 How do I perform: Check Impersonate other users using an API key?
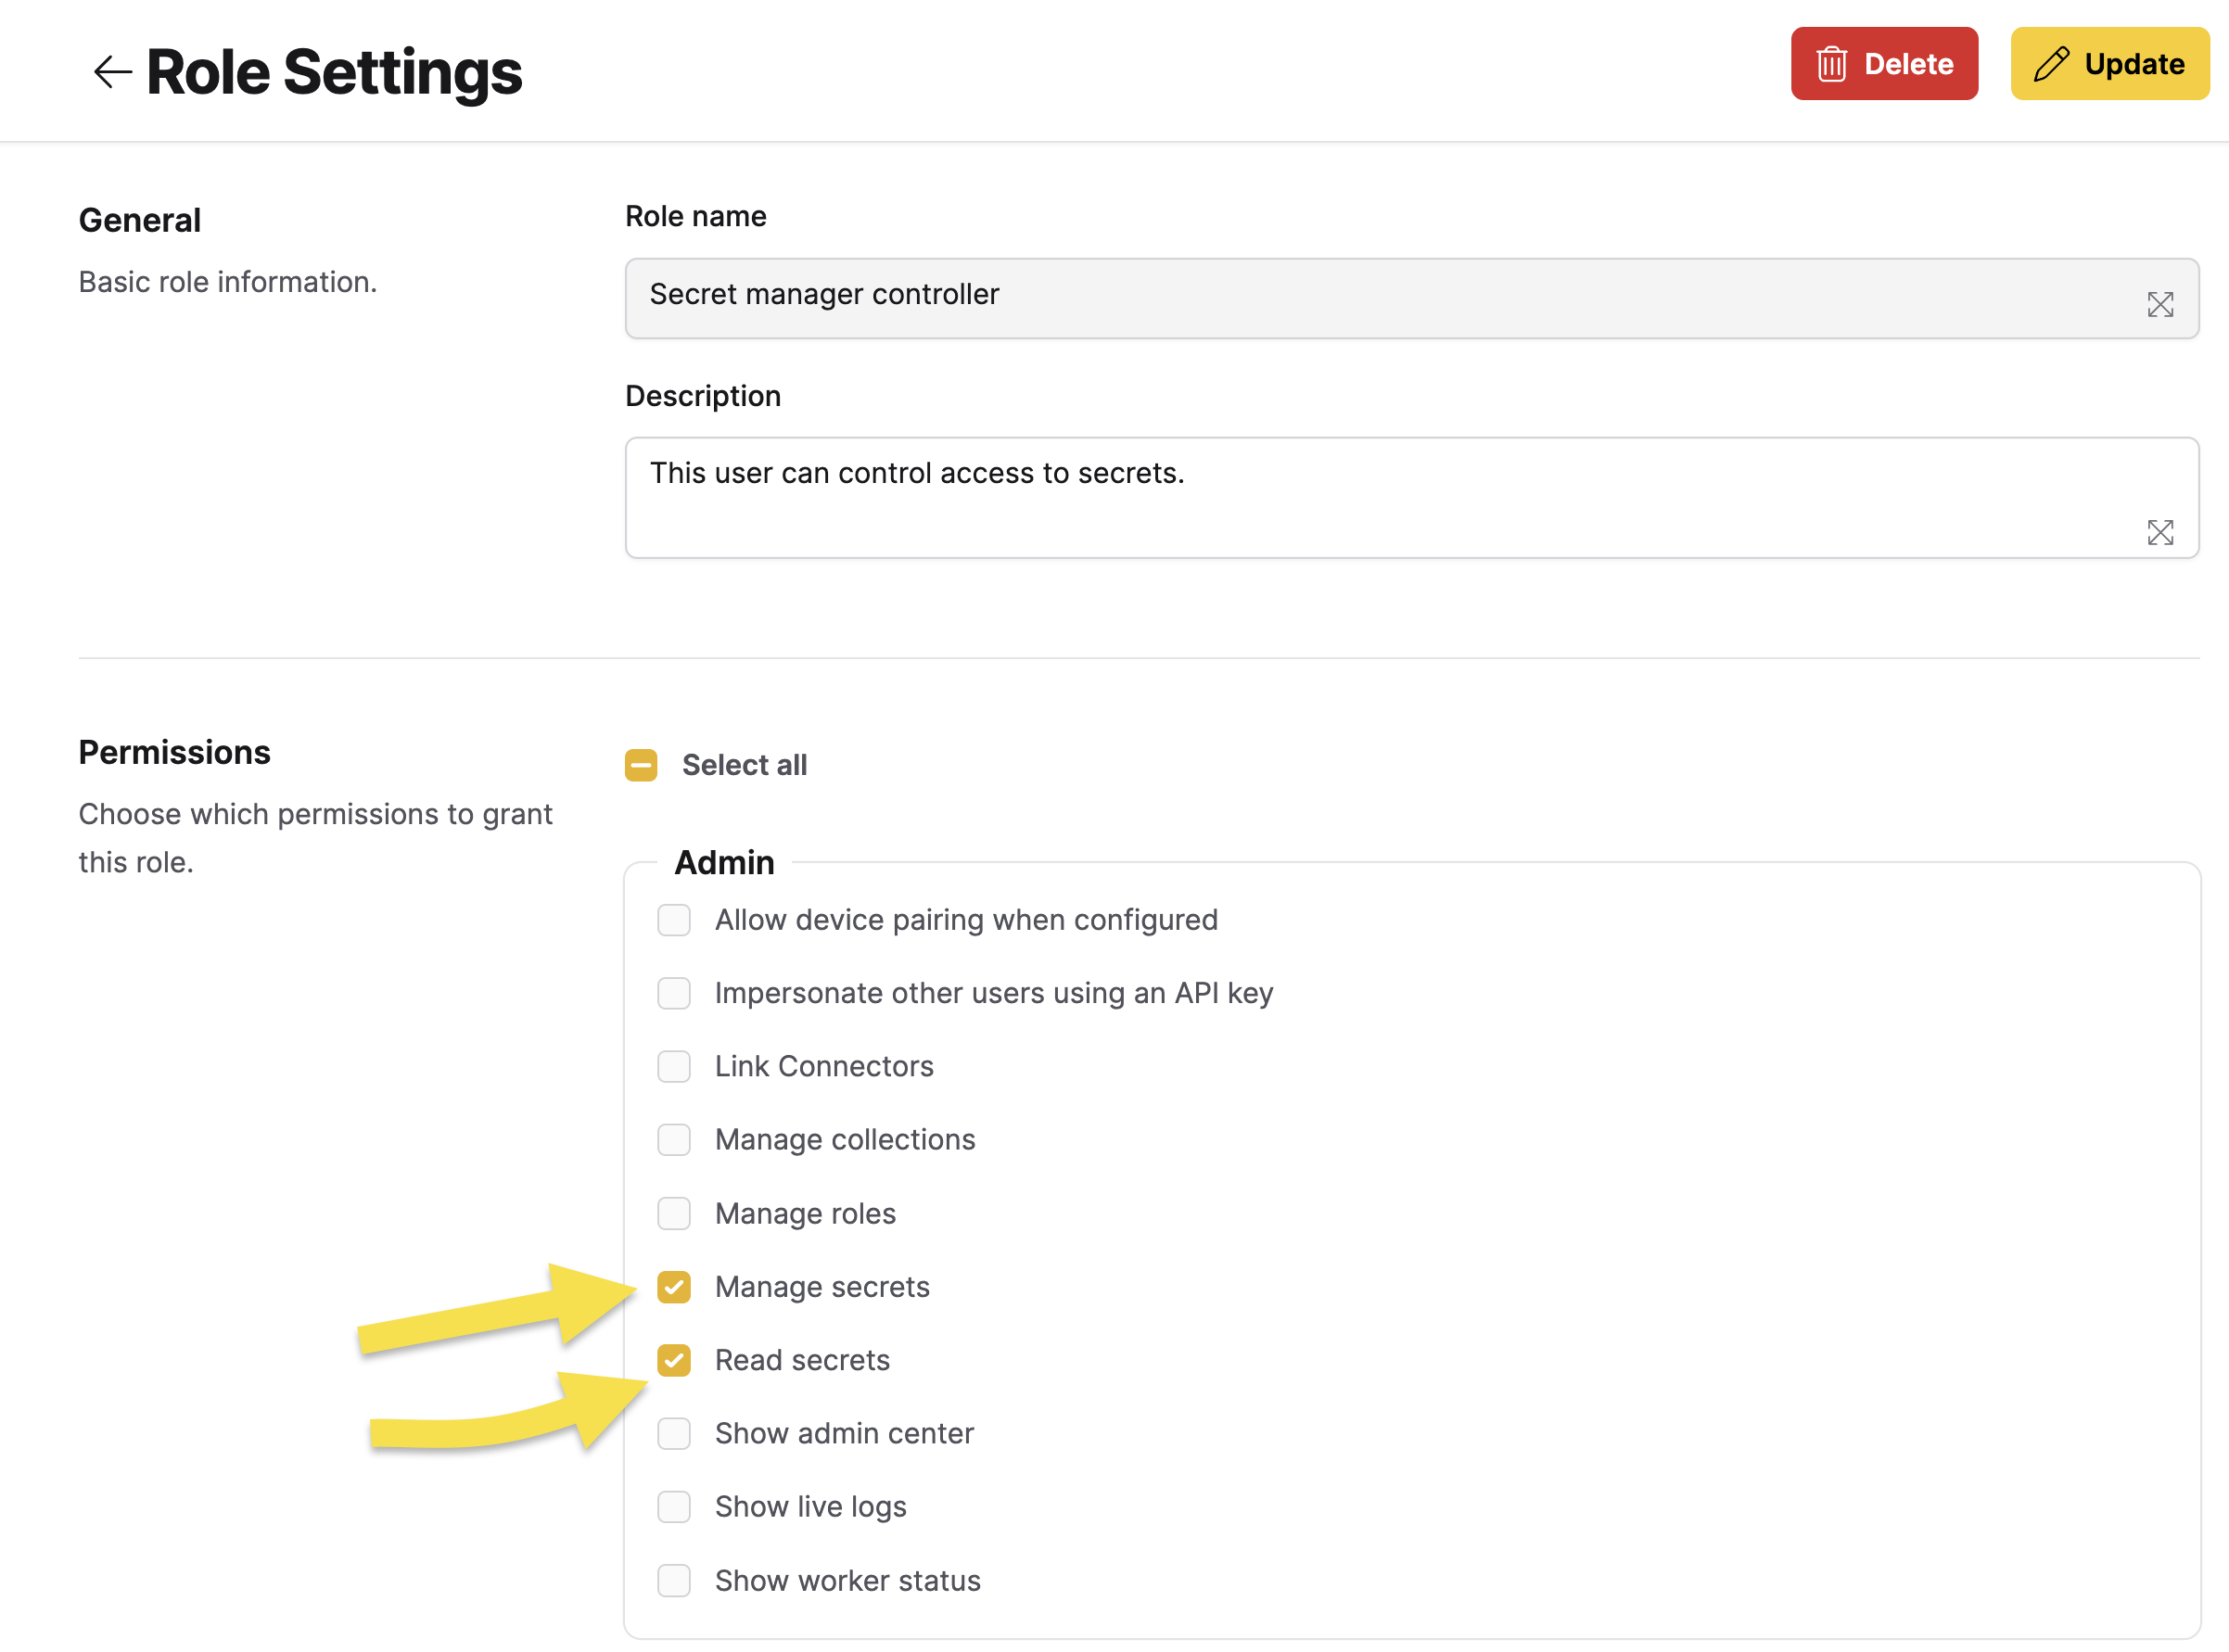click(x=674, y=993)
